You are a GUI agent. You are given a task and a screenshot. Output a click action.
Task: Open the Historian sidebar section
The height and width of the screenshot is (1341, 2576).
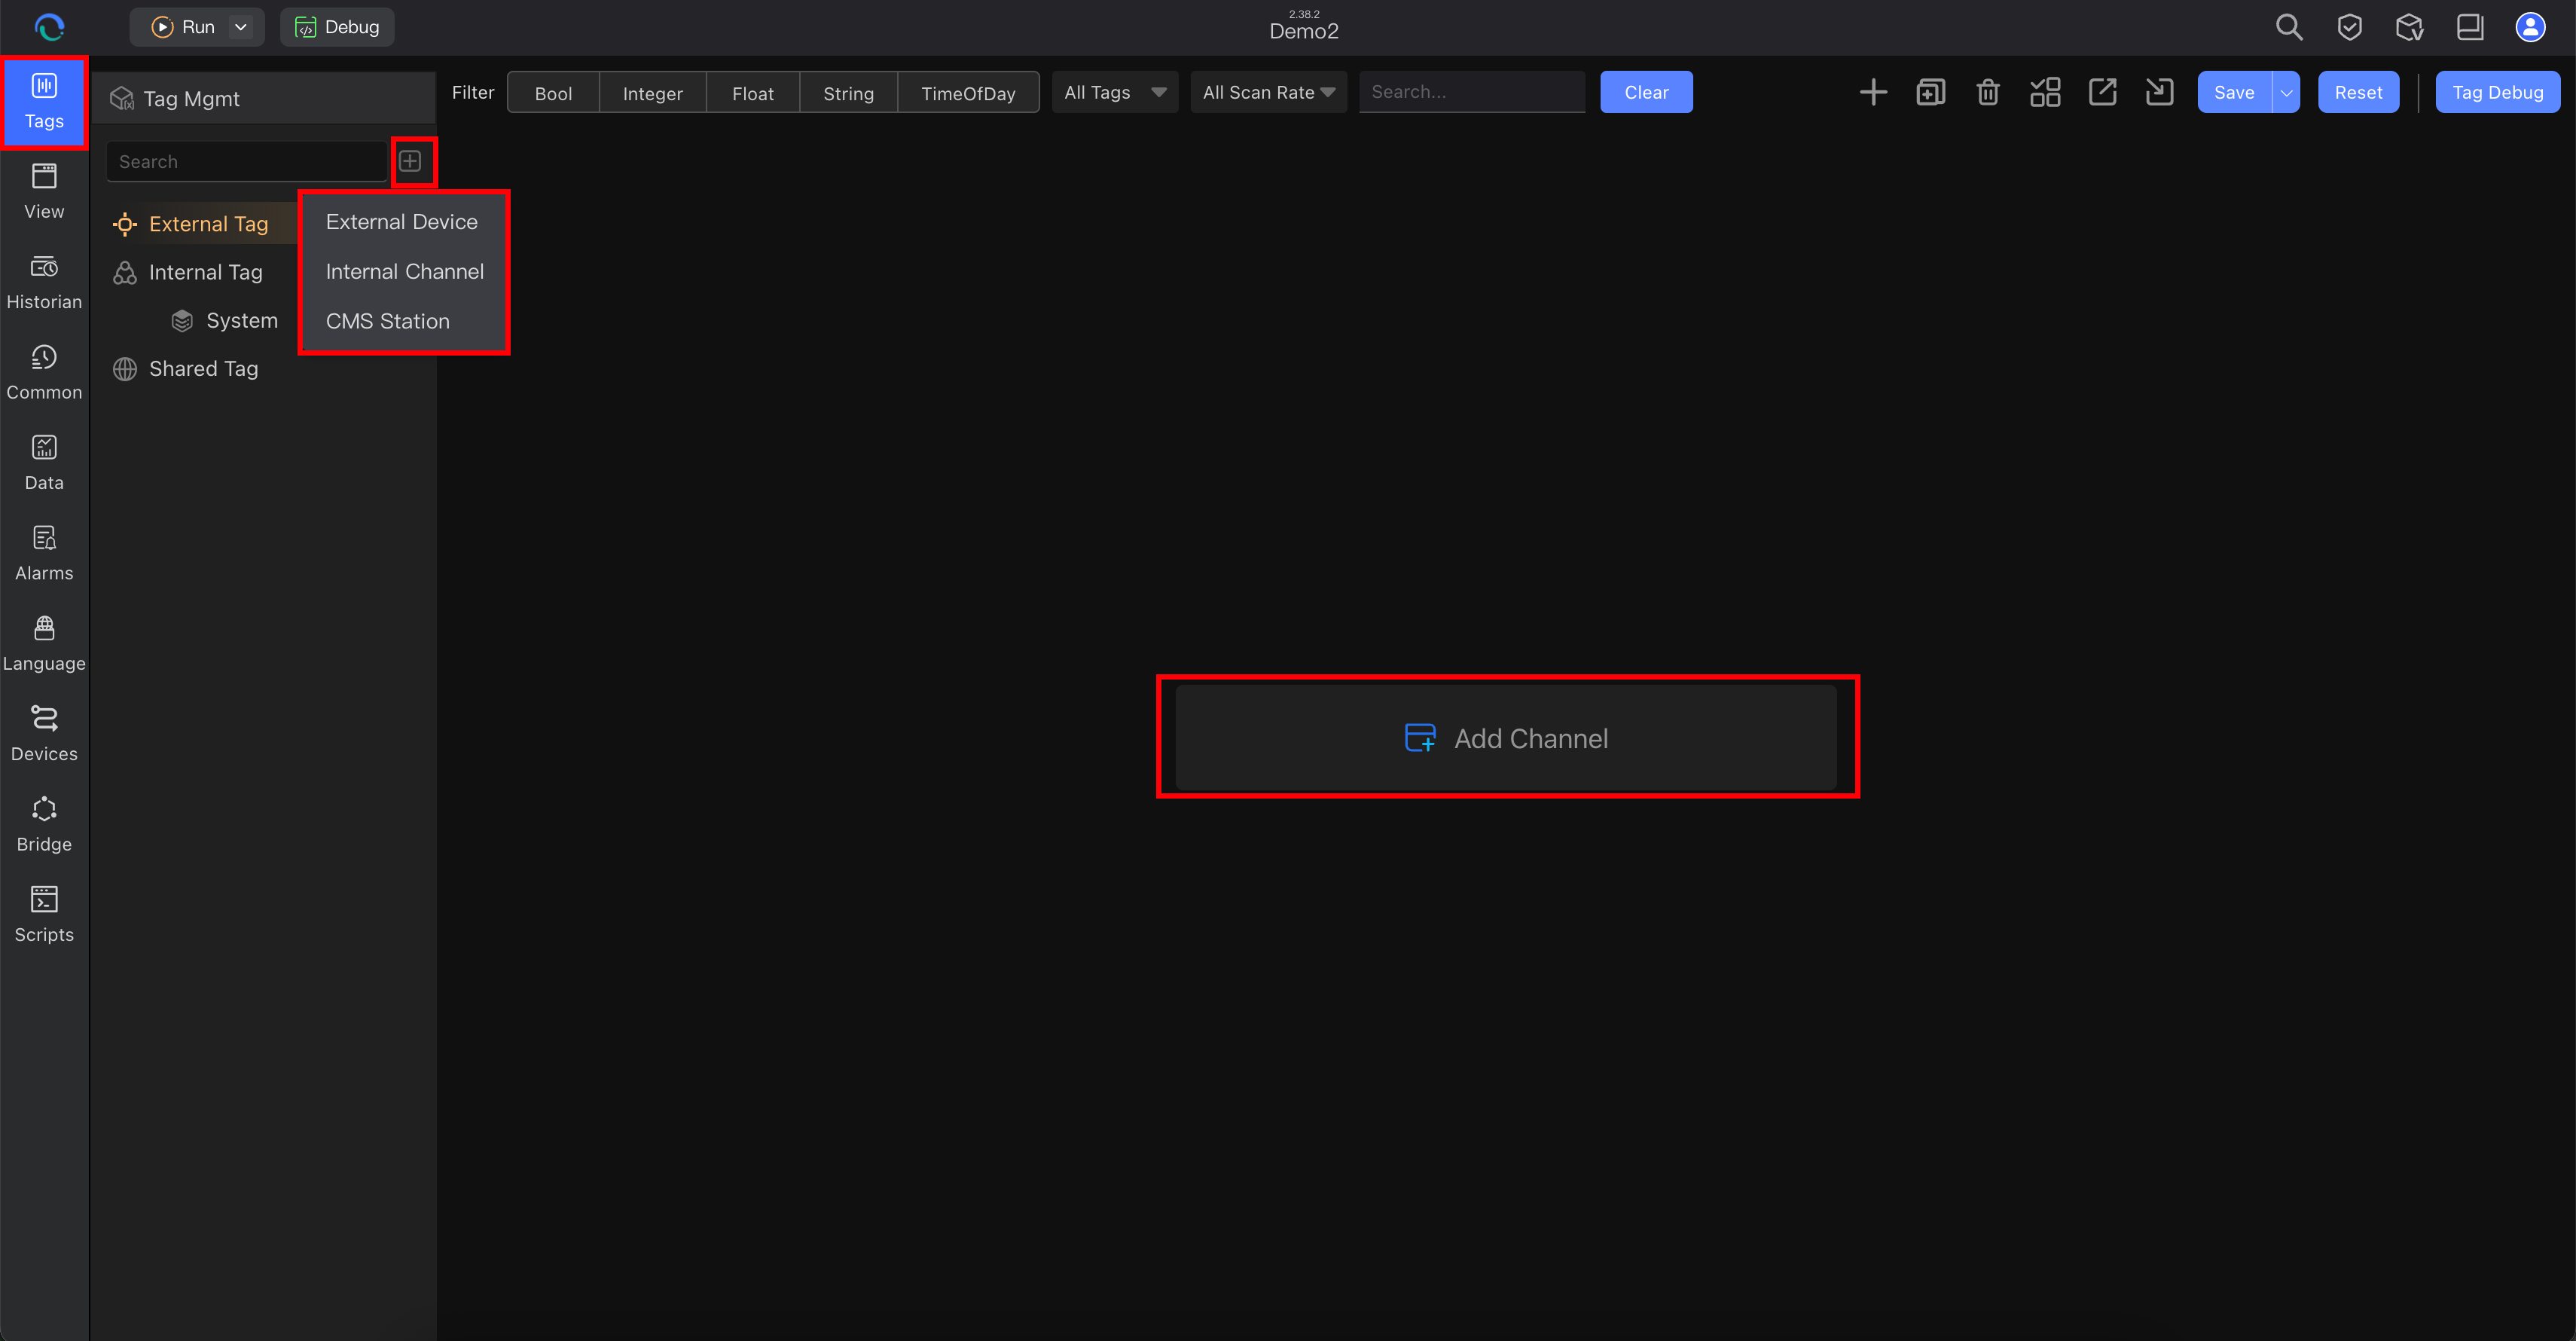tap(44, 283)
